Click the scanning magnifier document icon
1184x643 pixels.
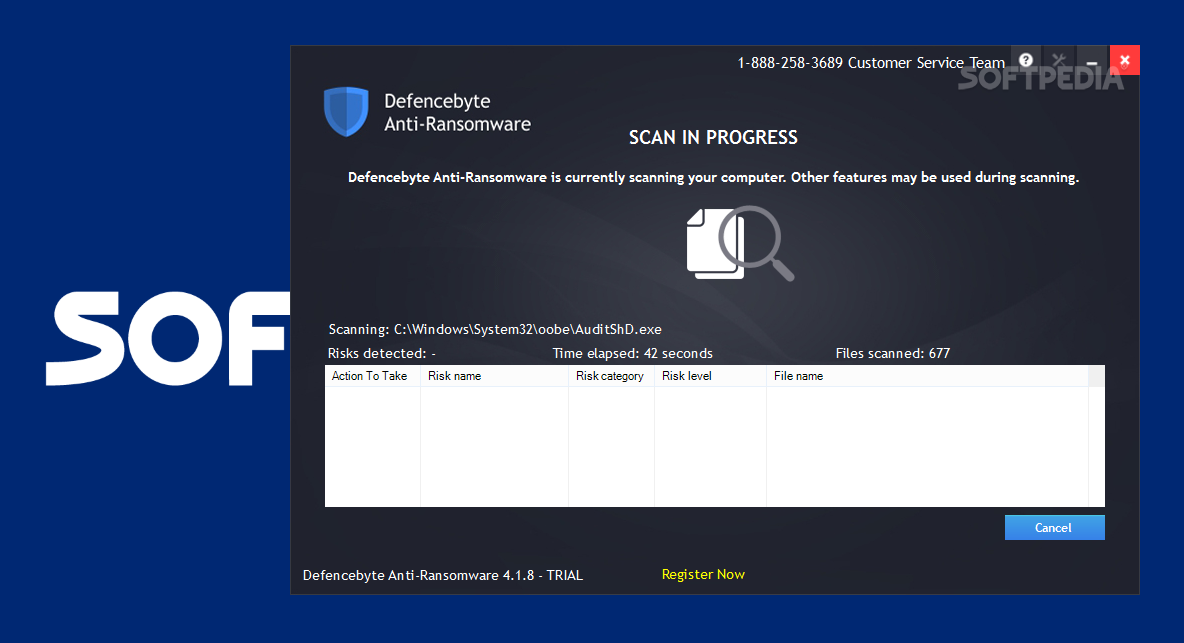point(740,243)
